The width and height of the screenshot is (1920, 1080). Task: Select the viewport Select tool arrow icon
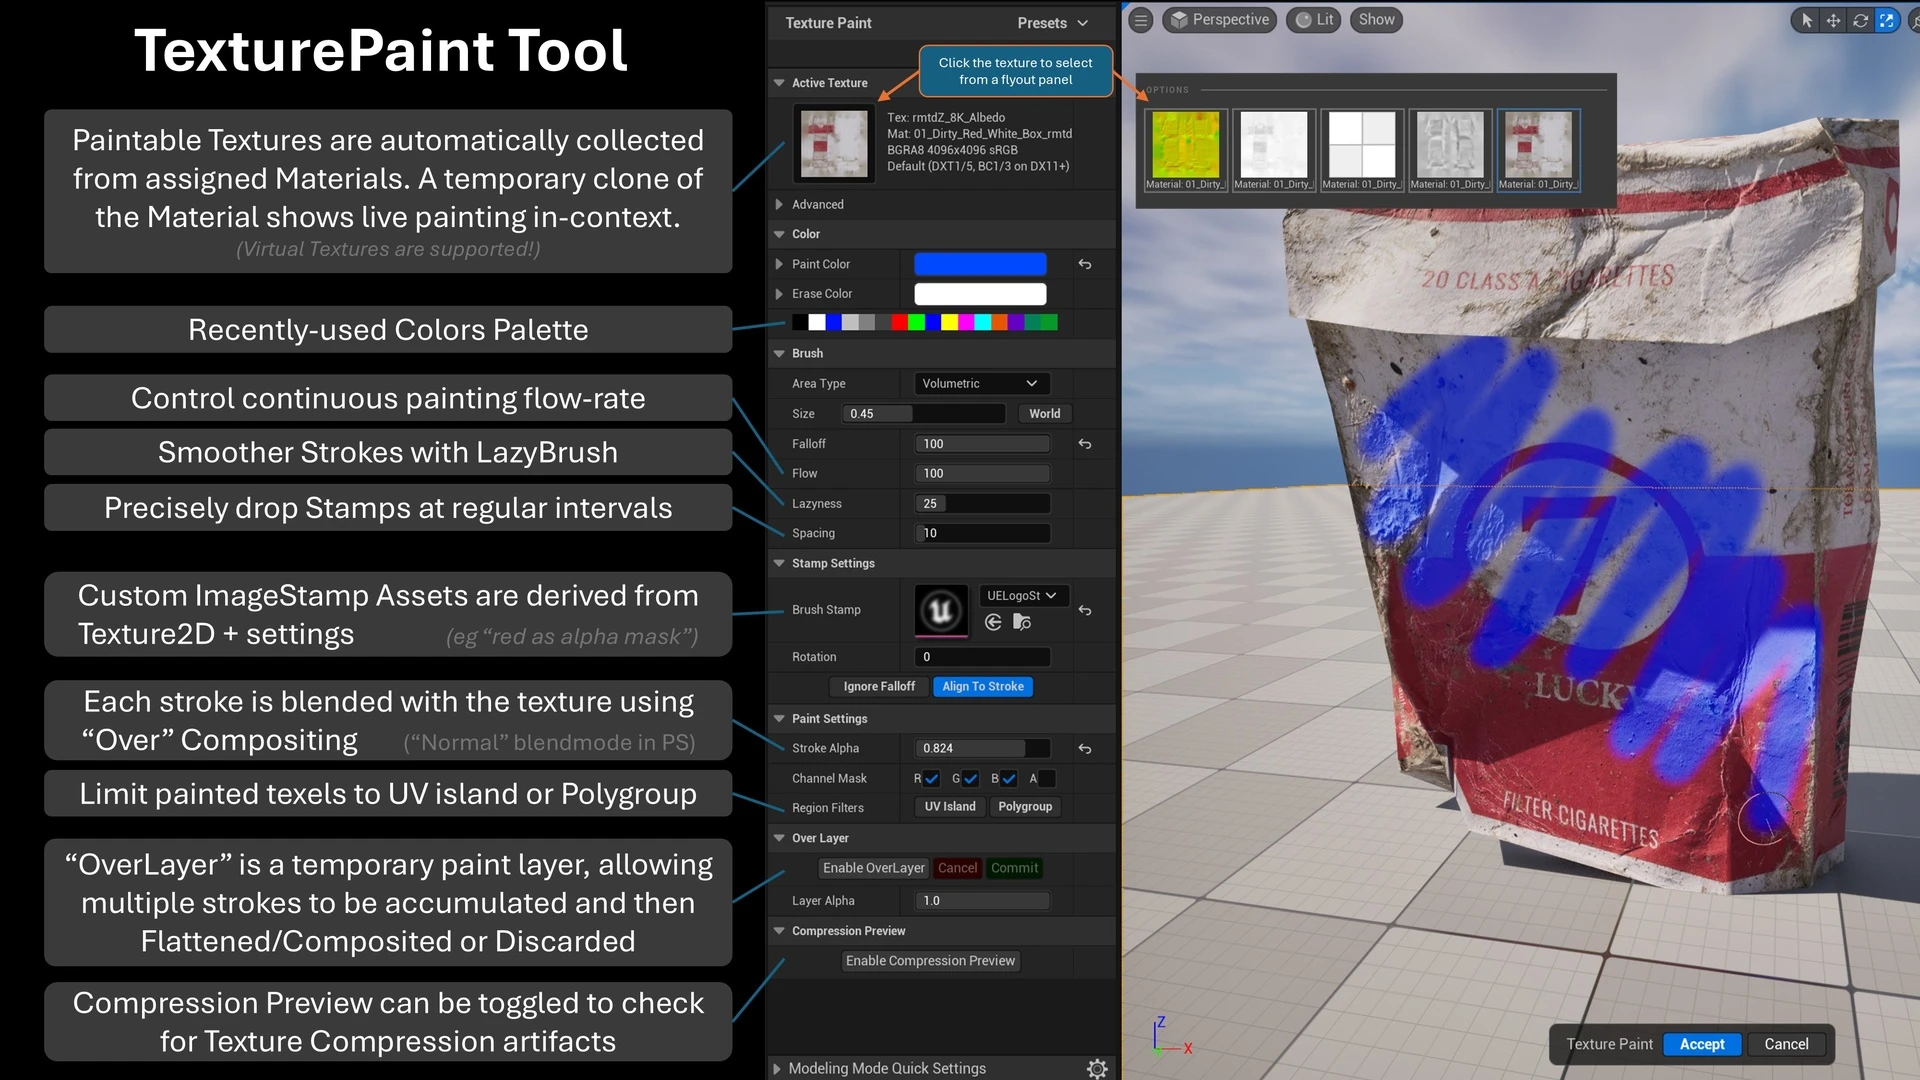pyautogui.click(x=1806, y=20)
